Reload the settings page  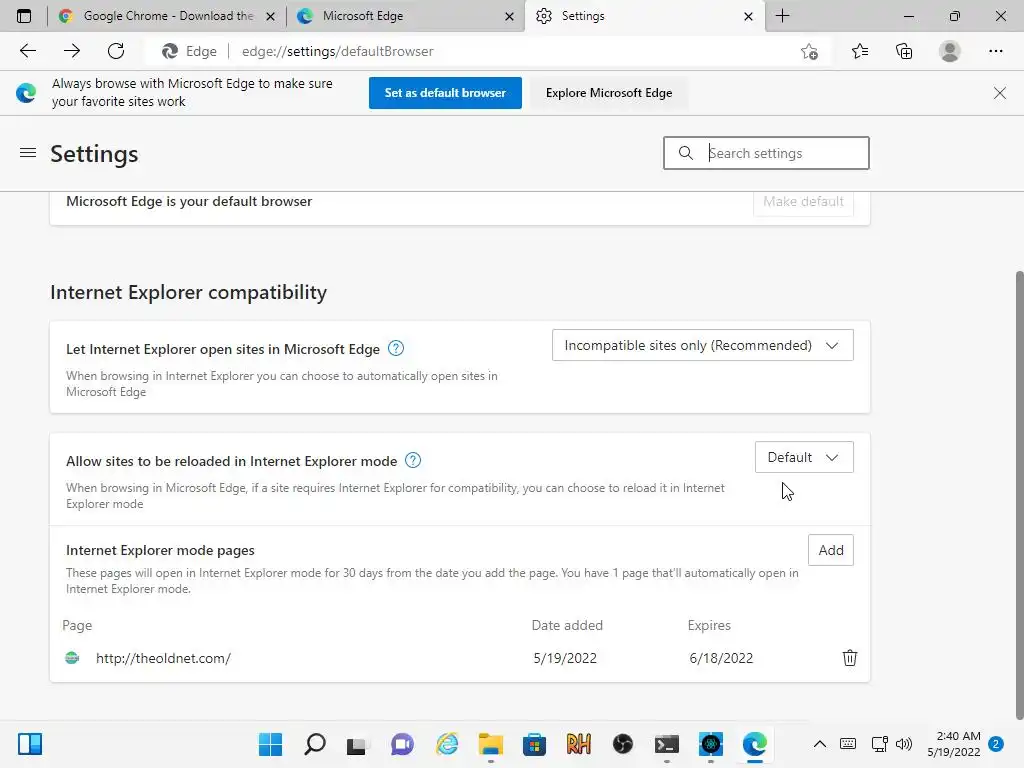116,51
